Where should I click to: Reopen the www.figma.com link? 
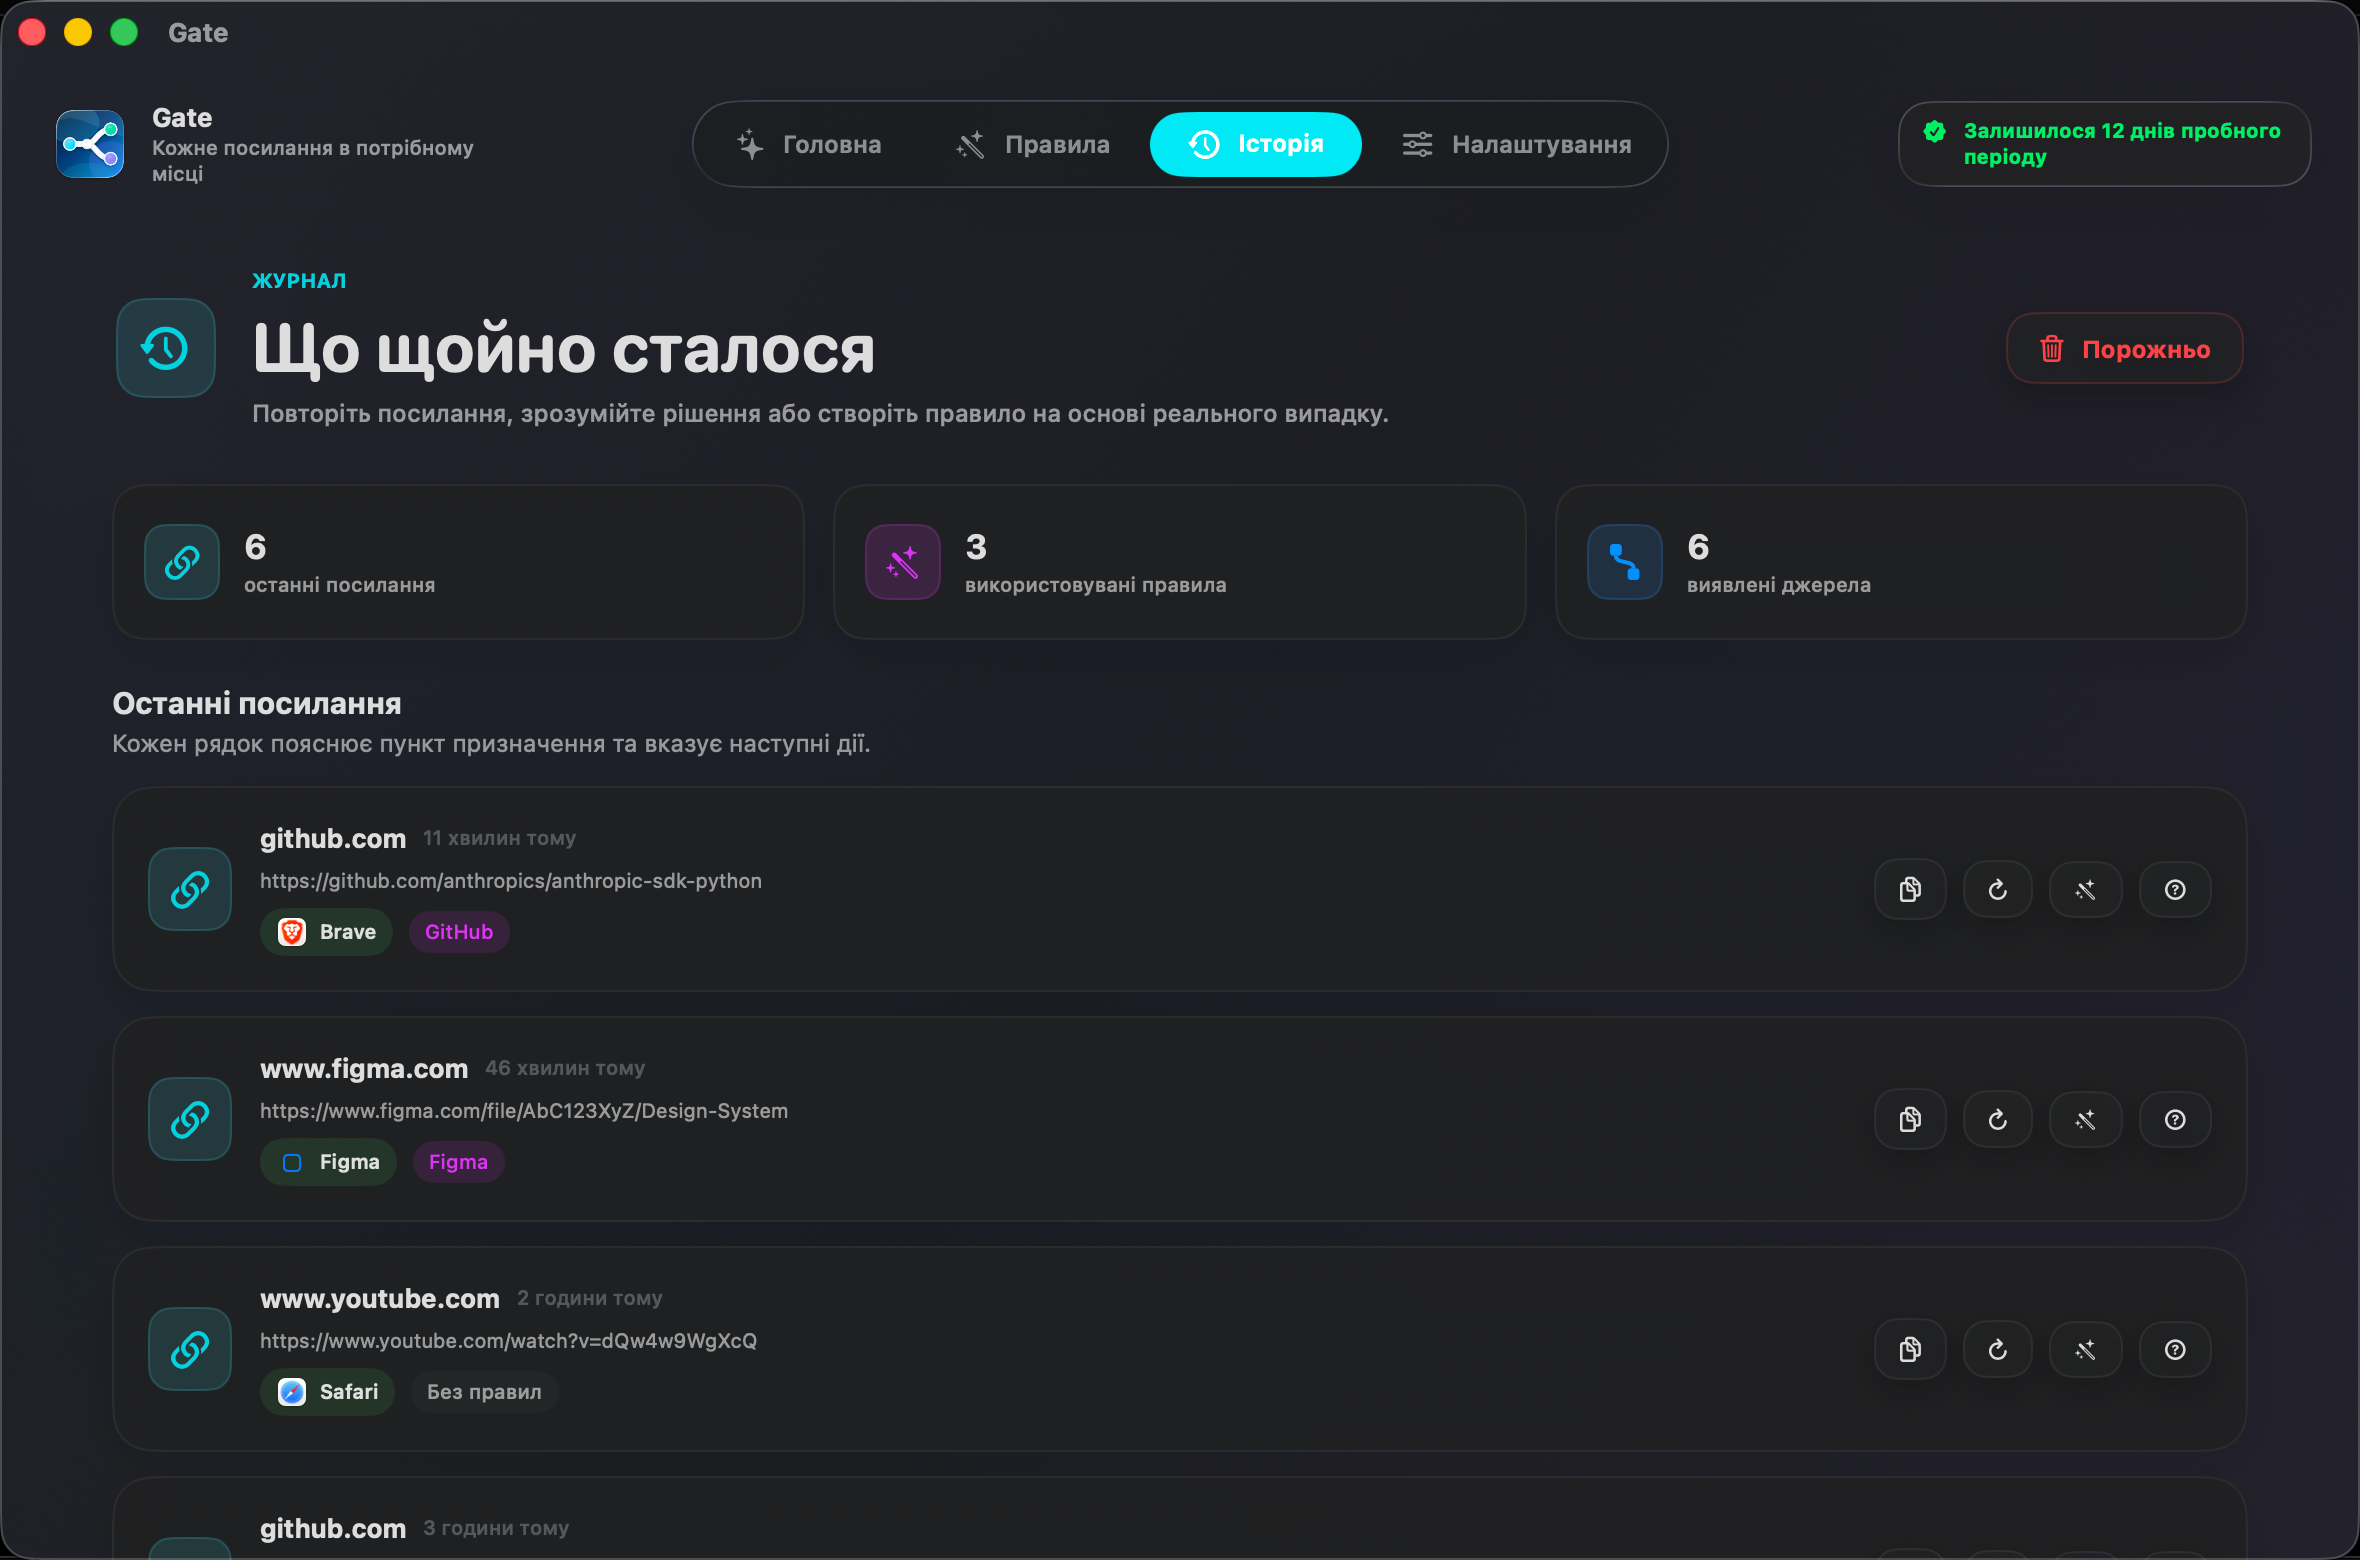click(1998, 1119)
